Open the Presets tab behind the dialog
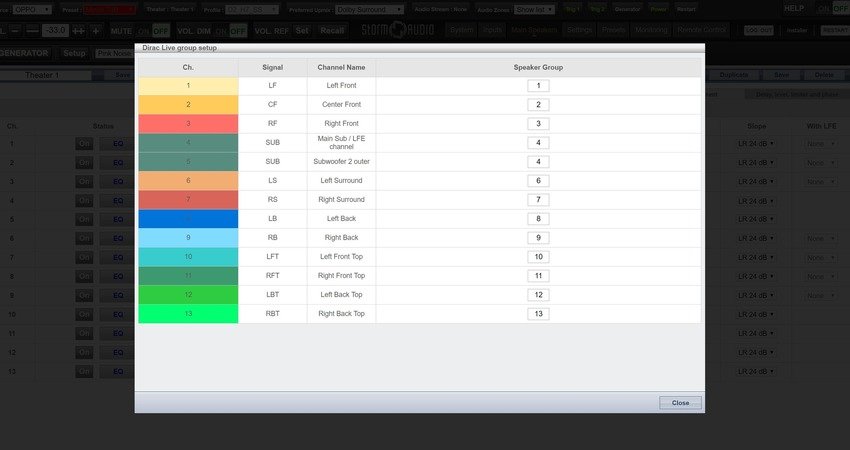The height and width of the screenshot is (450, 850). tap(613, 30)
